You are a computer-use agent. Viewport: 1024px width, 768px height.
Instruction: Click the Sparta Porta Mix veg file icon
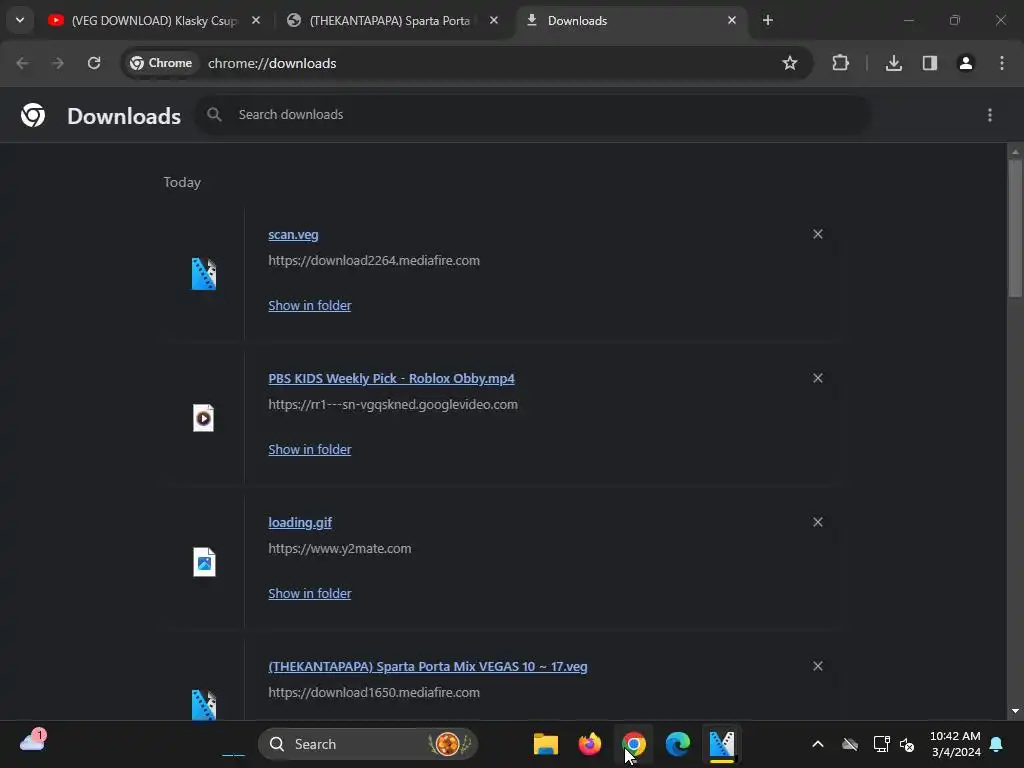pyautogui.click(x=204, y=705)
